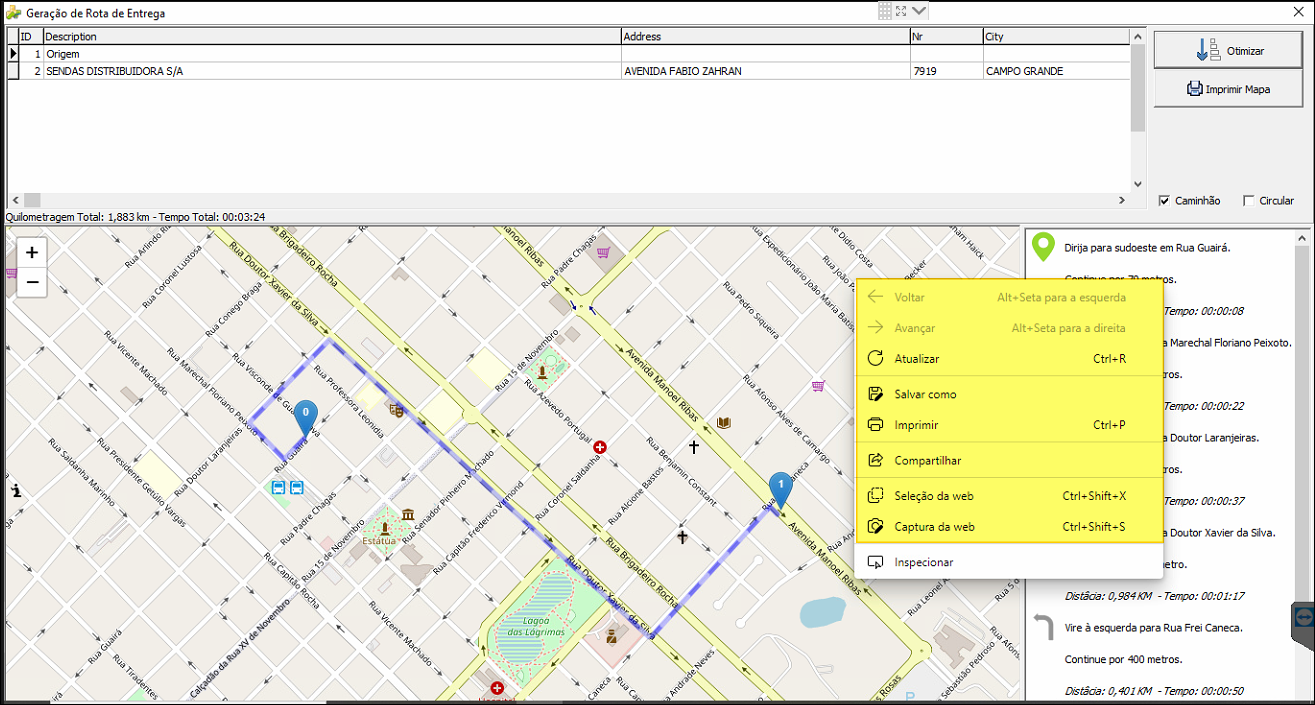Screen dimensions: 1315x705
Task: Click the directions panel scroll-up arrow
Action: [1302, 239]
